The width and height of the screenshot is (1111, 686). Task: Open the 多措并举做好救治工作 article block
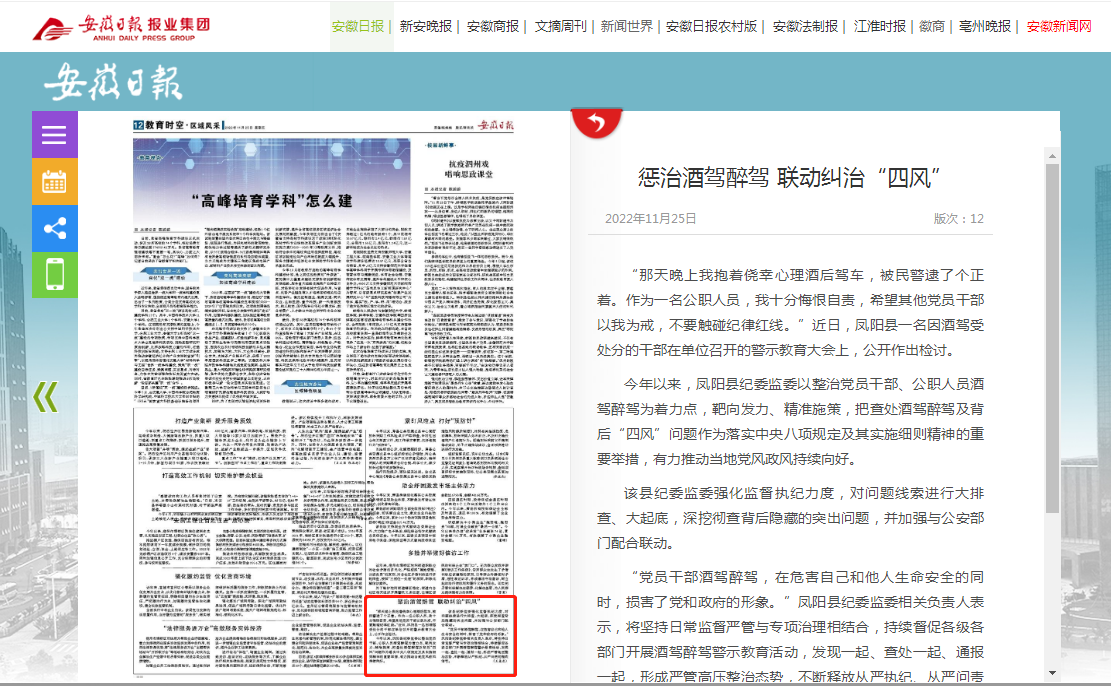tap(438, 553)
